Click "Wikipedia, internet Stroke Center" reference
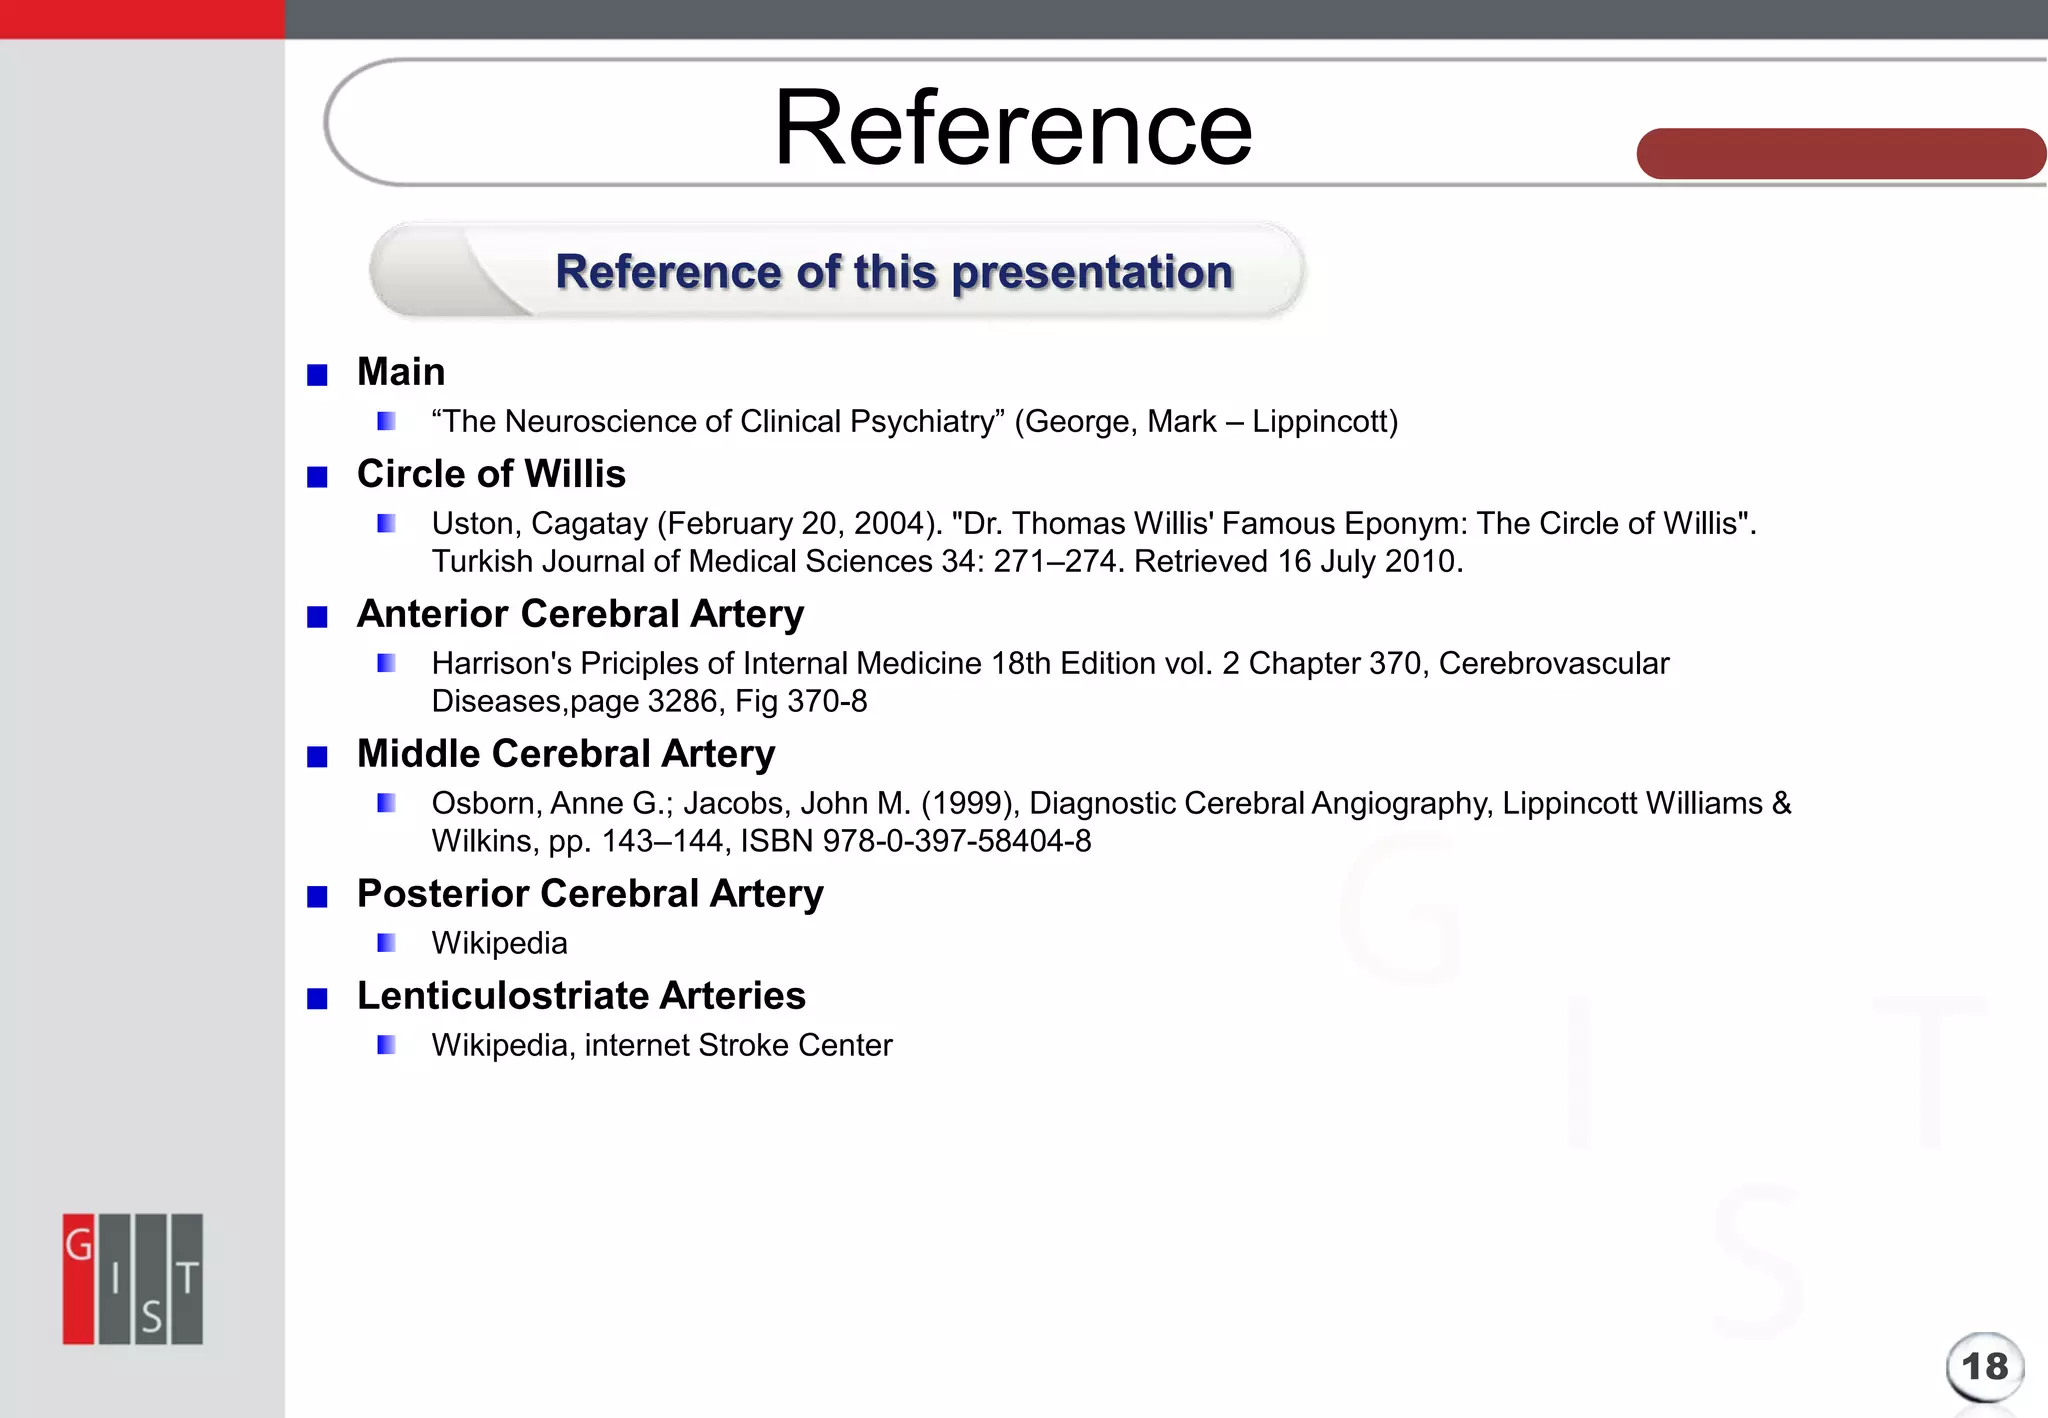This screenshot has width=2048, height=1418. [661, 1045]
